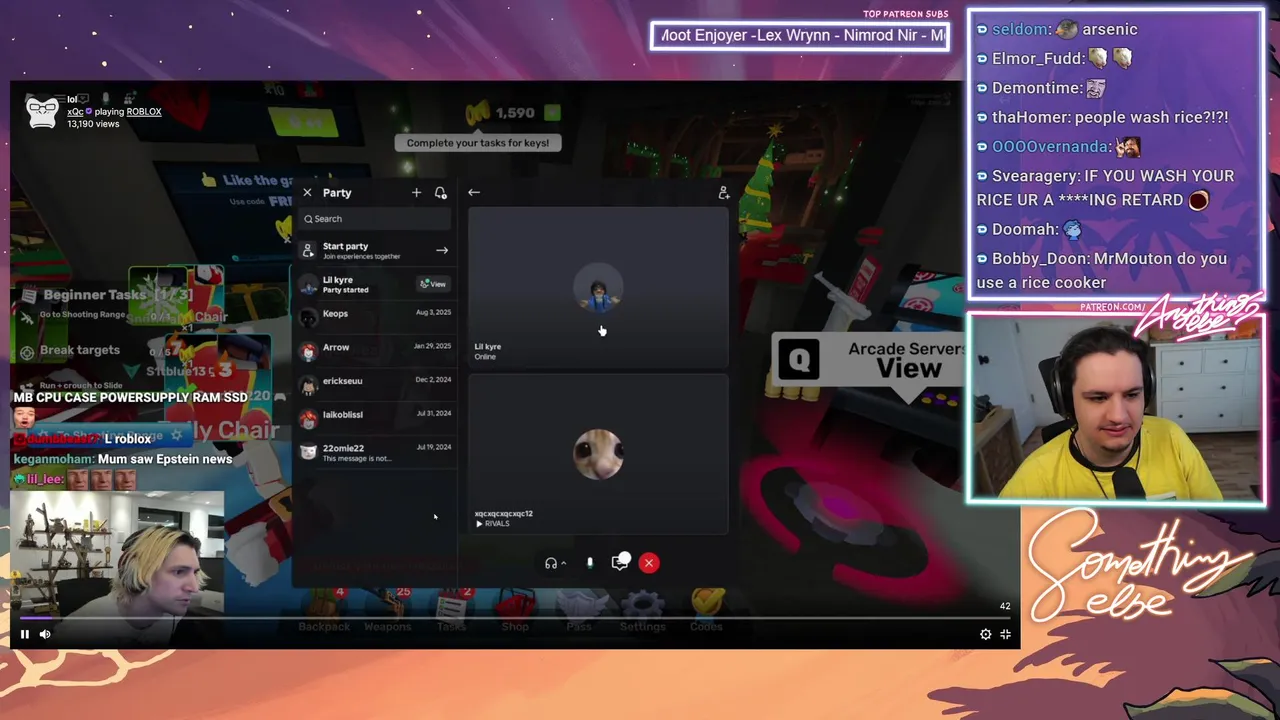Open the Weapons menu in game bar
1280x720 pixels.
387,612
